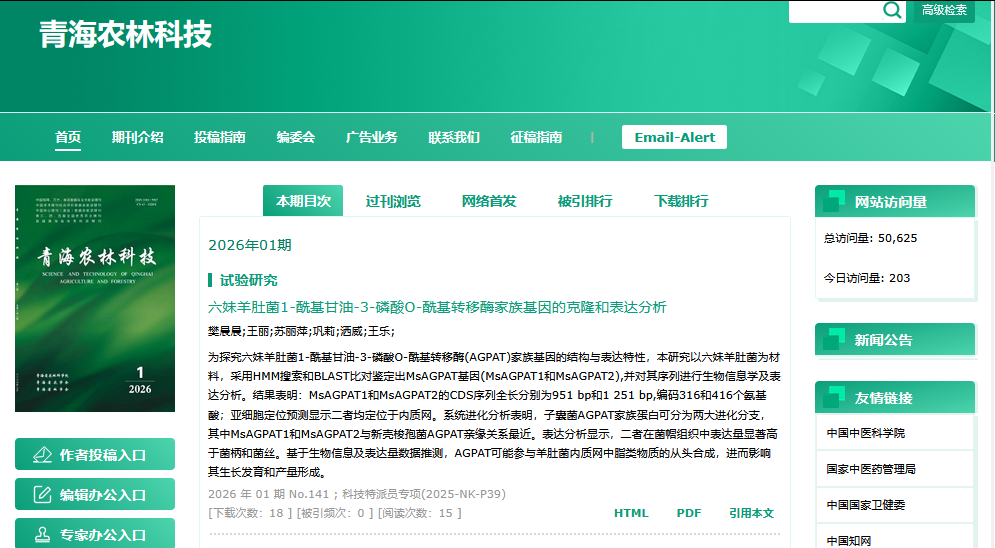995x548 pixels.
Task: Click the 青海农林科技 site title
Action: coord(125,34)
